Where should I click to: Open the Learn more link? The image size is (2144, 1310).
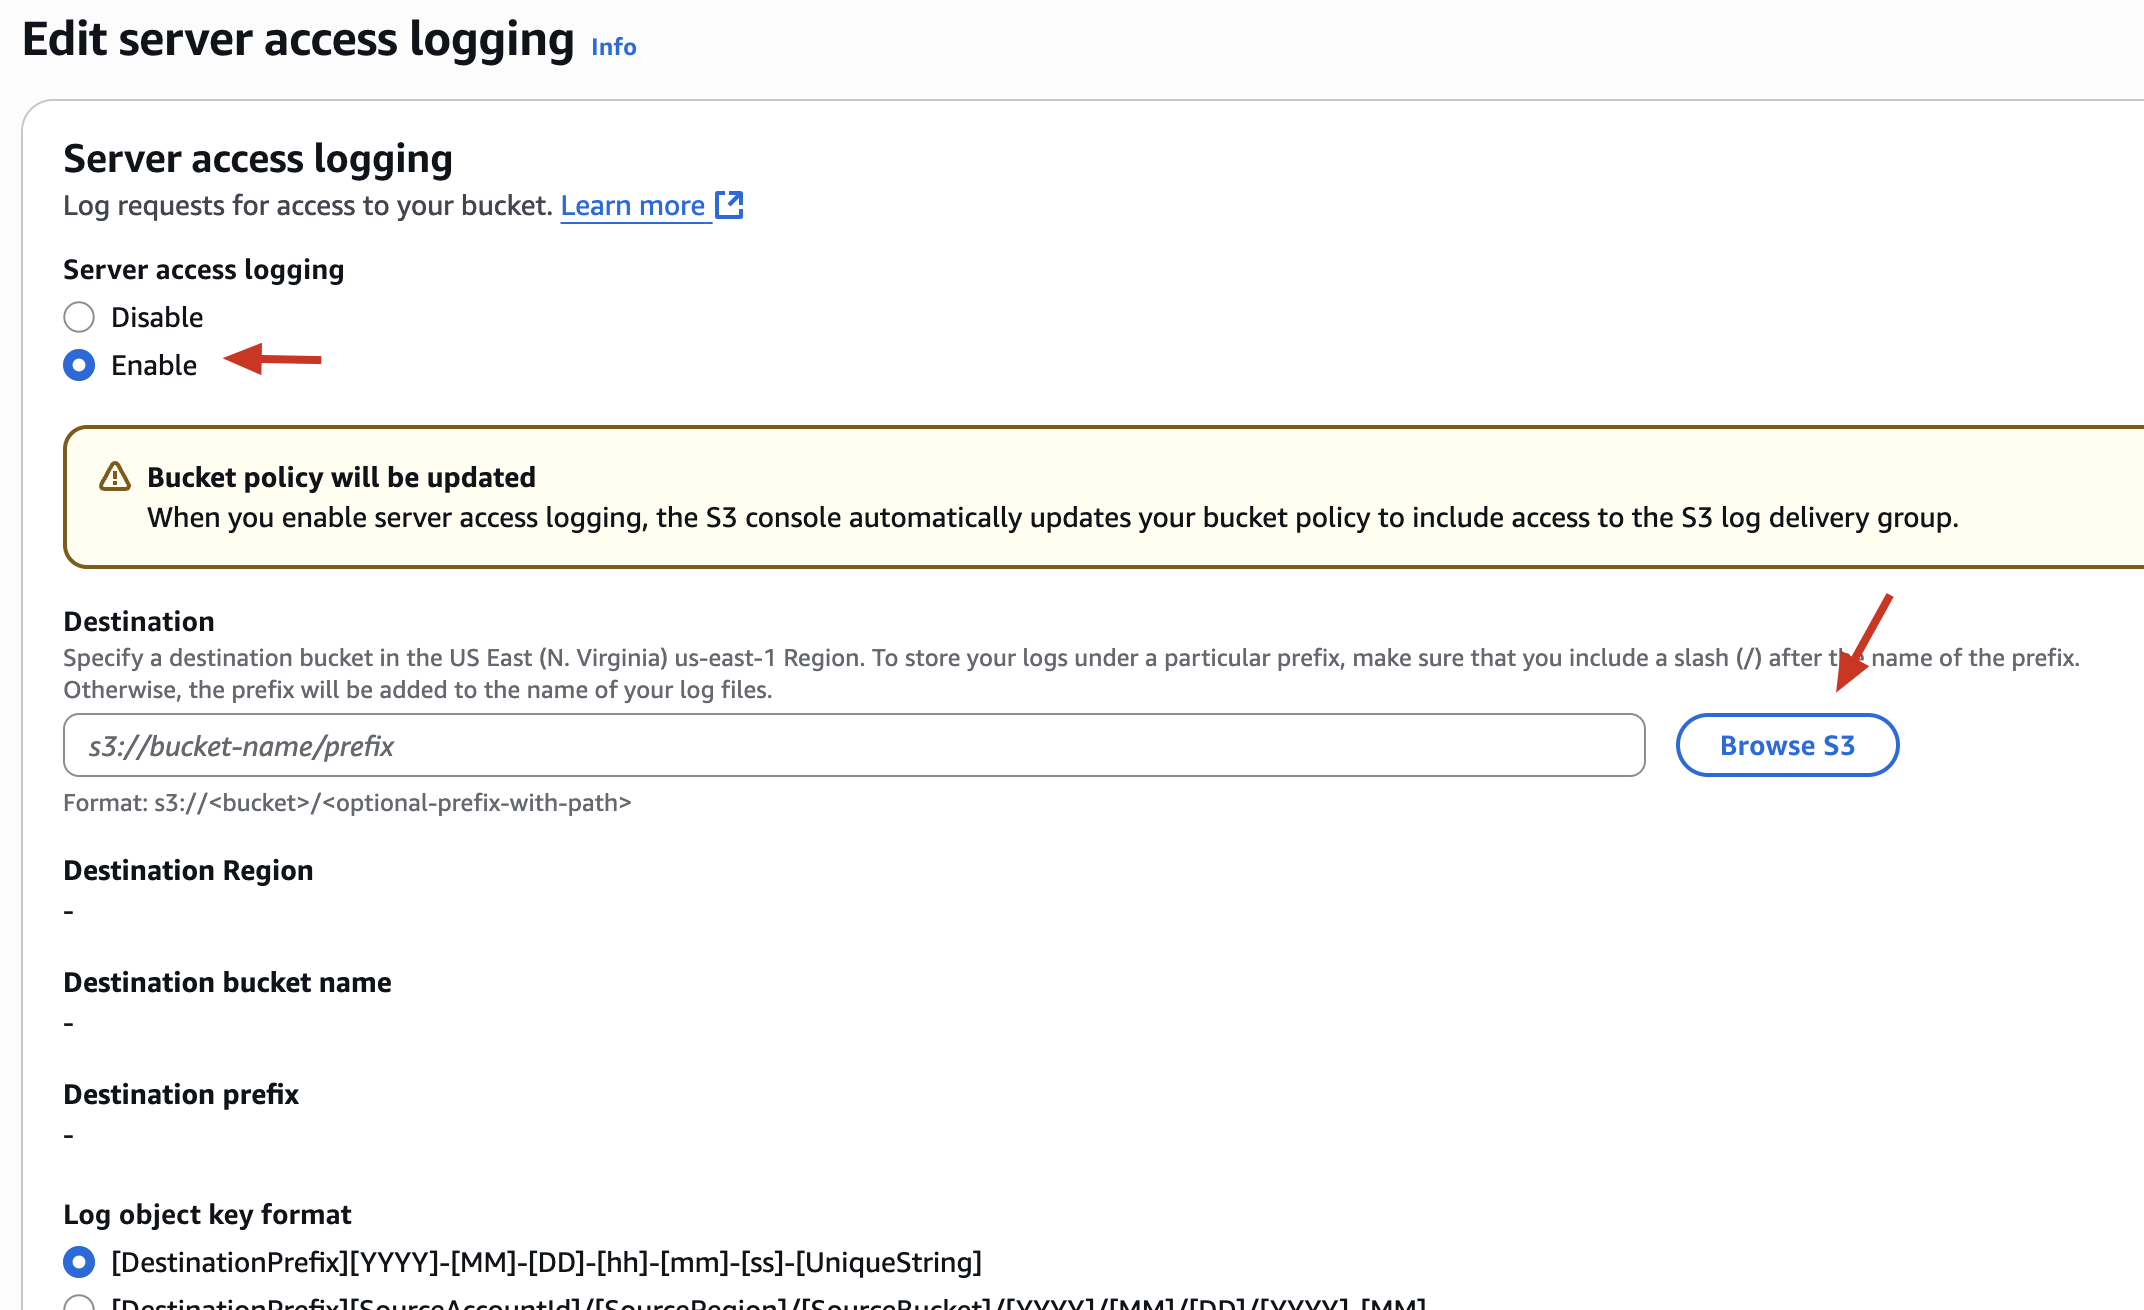(x=633, y=205)
